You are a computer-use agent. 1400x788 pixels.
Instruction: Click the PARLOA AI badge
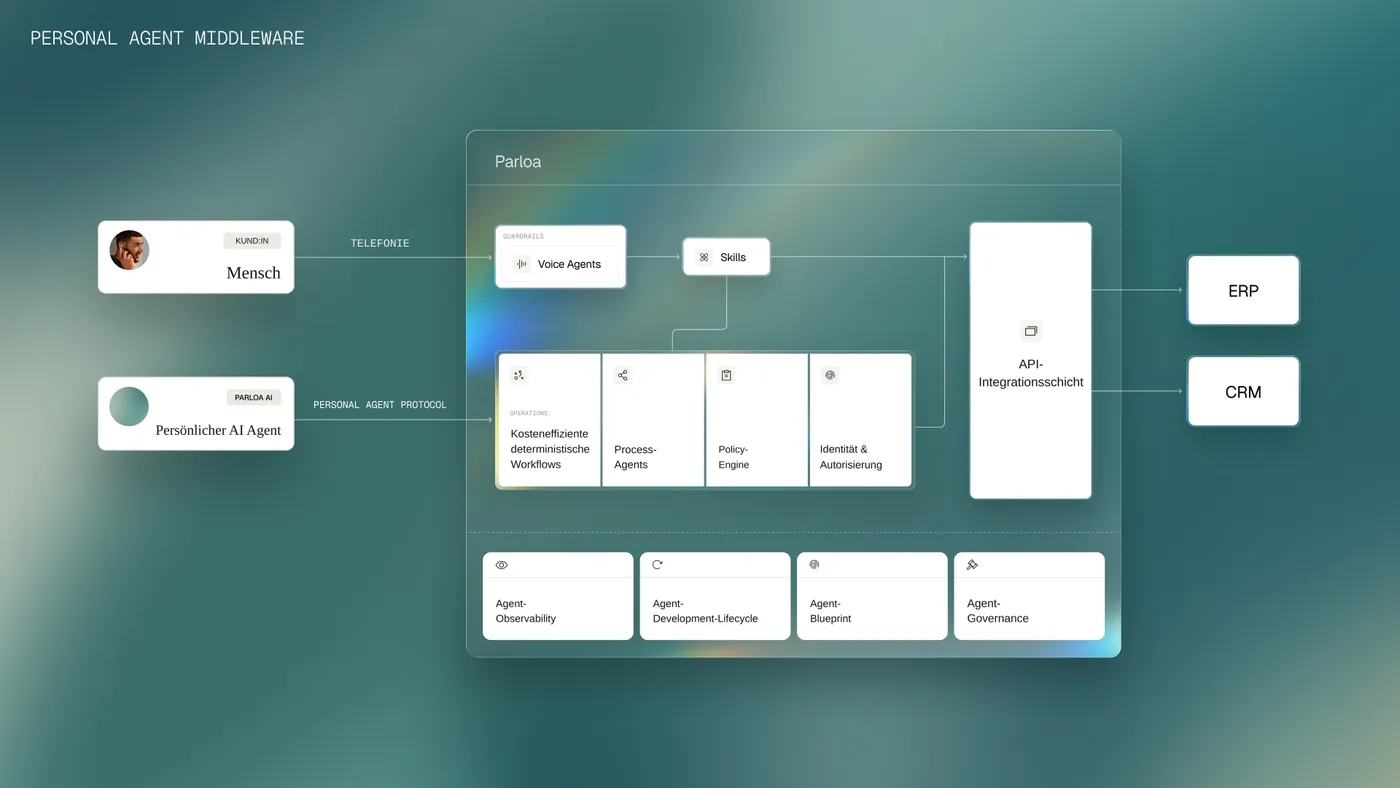(x=254, y=397)
